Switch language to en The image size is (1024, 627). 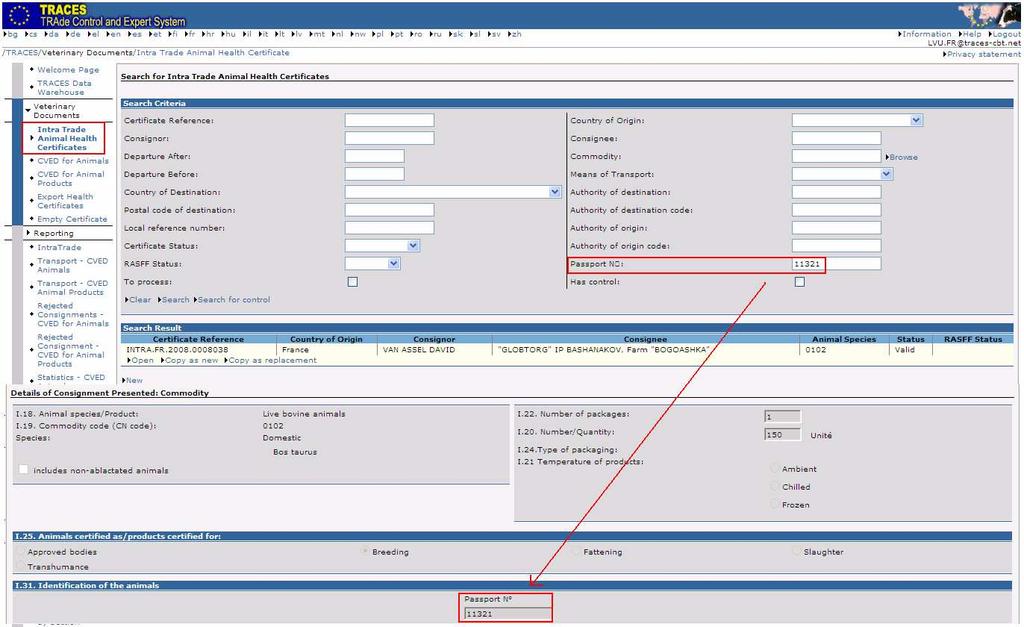[115, 34]
